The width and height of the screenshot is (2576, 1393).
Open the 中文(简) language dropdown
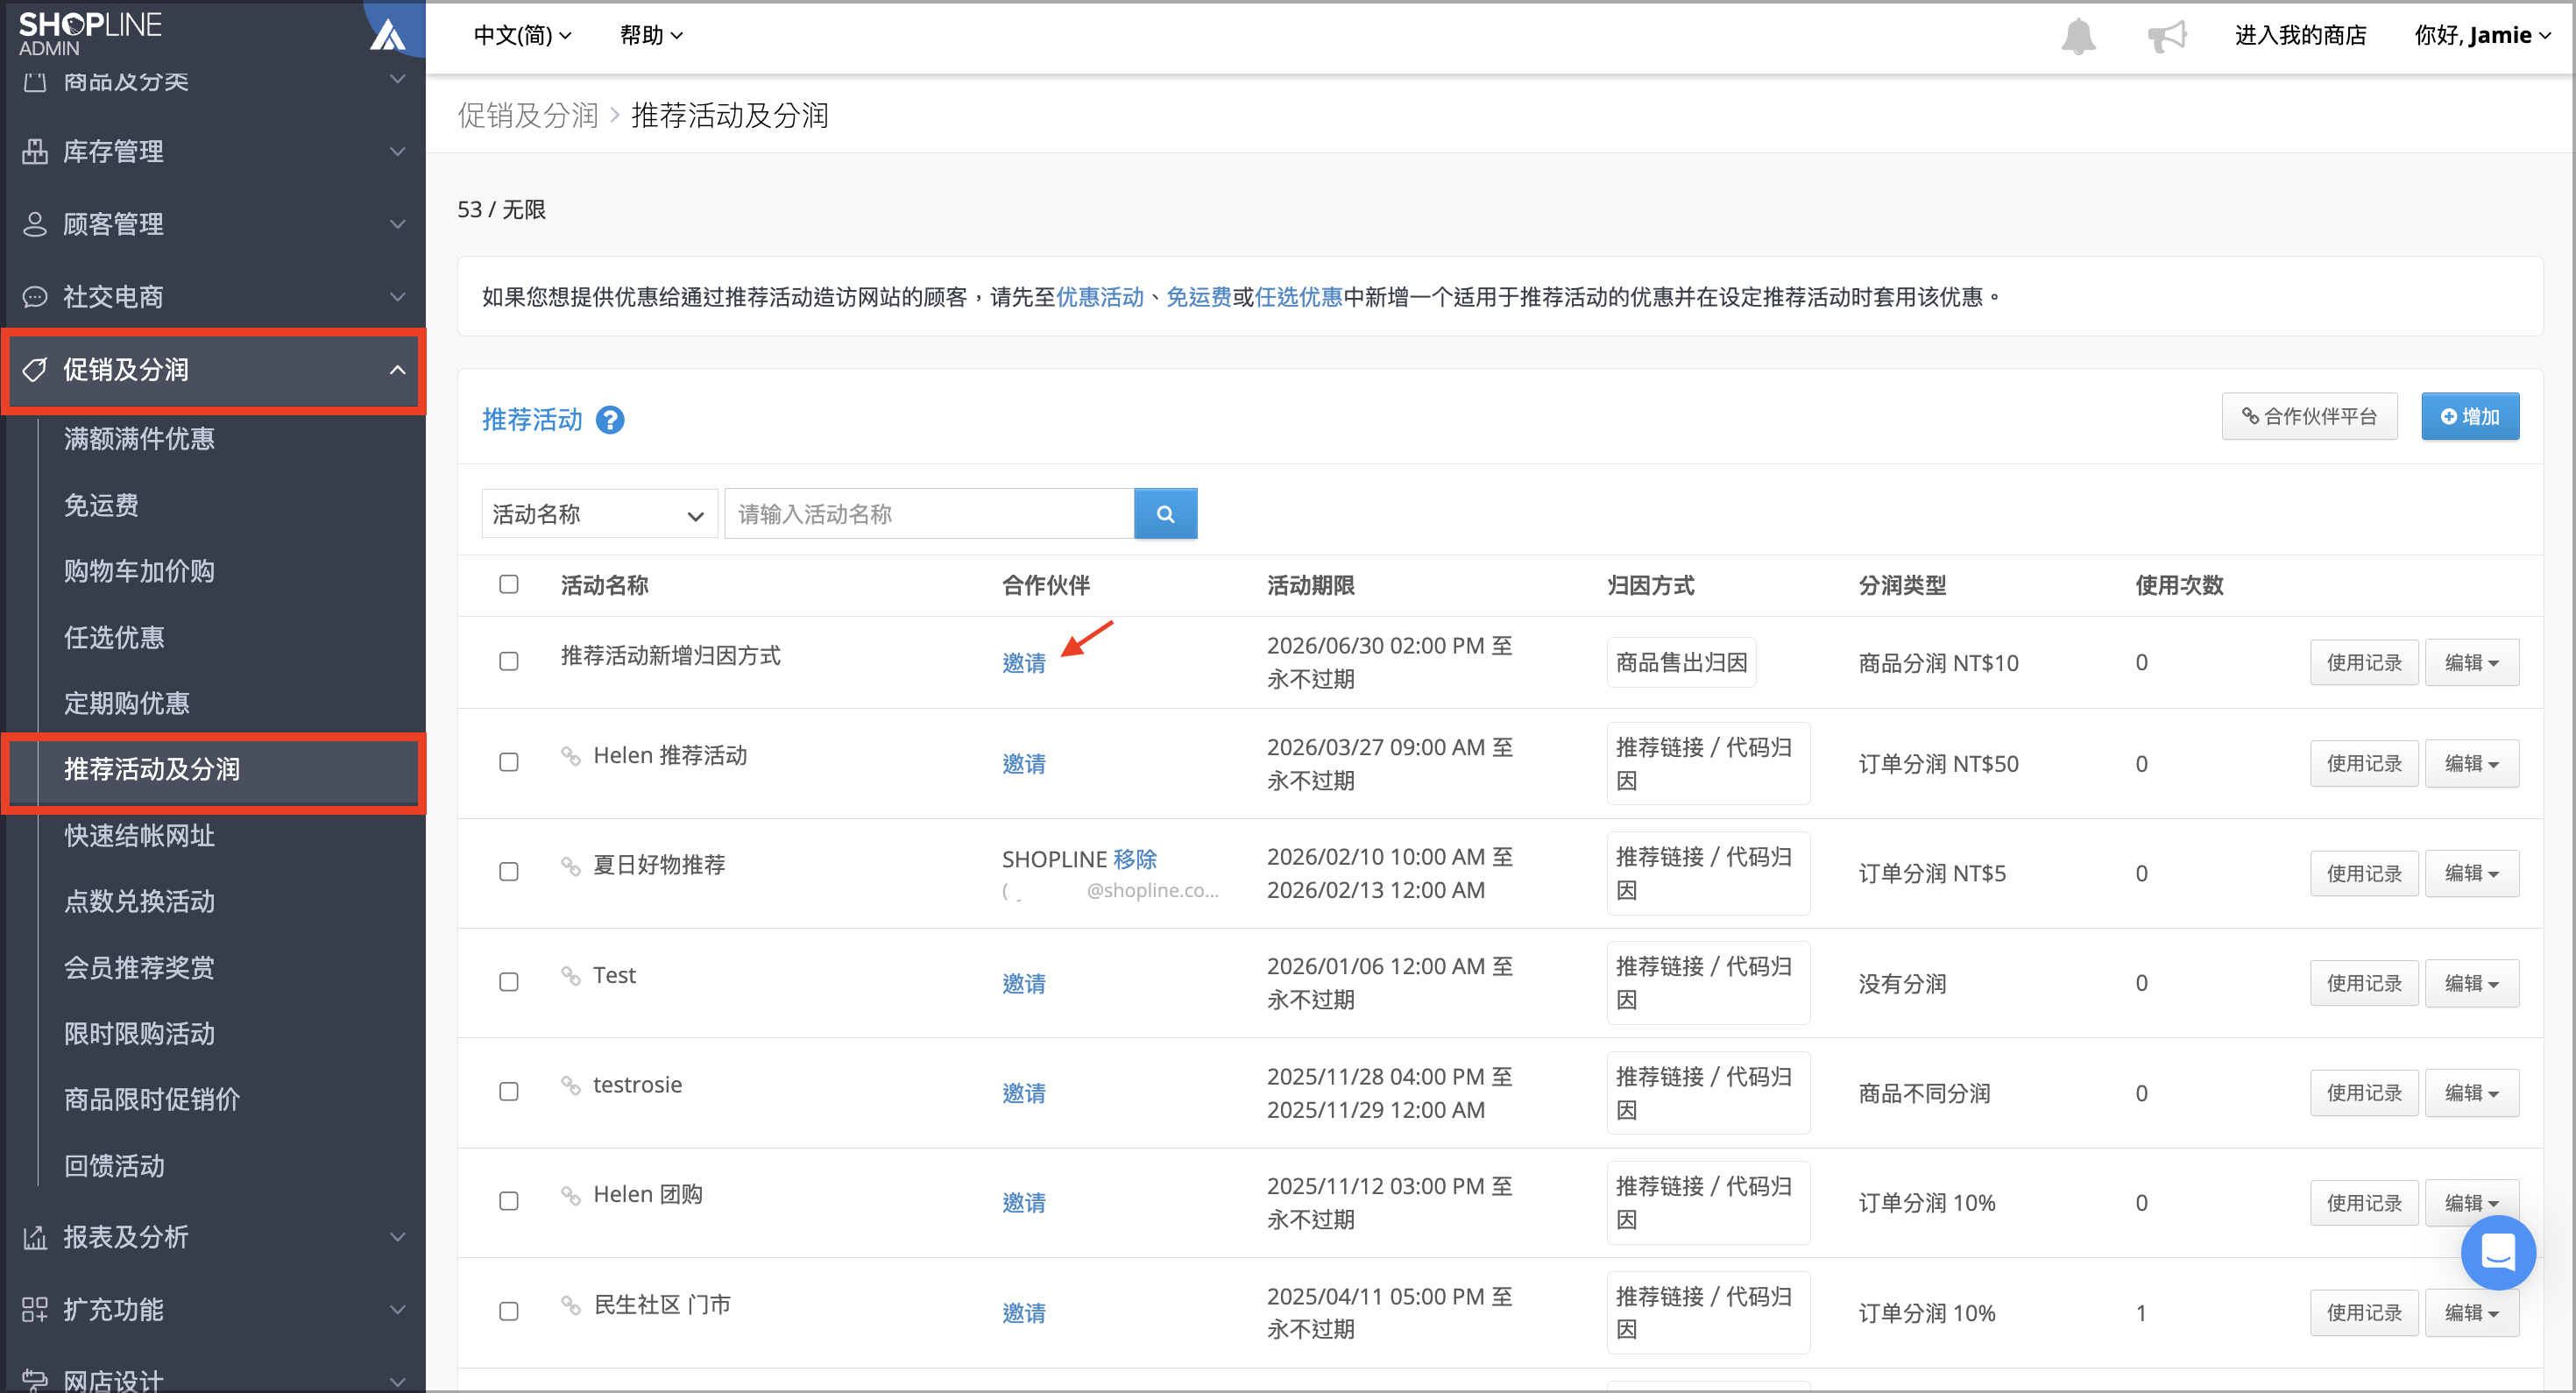[x=522, y=35]
